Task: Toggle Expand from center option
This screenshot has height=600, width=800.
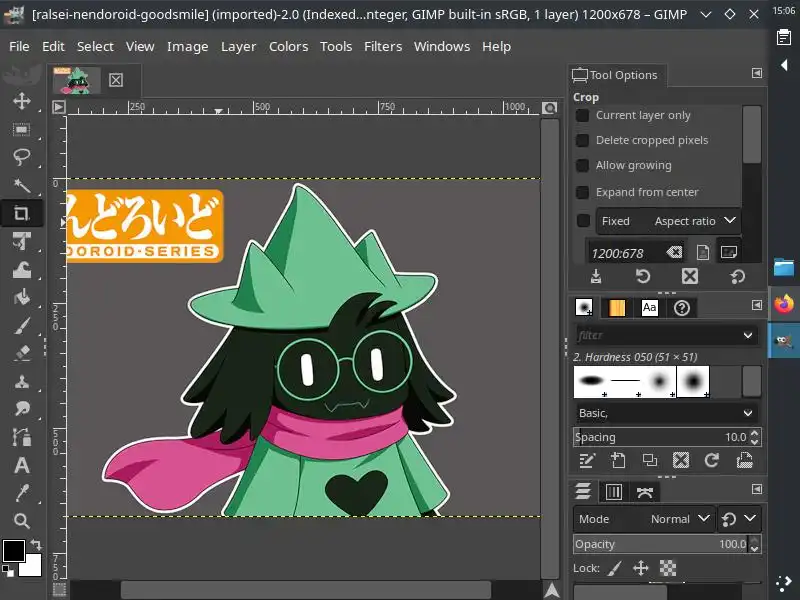Action: point(582,192)
